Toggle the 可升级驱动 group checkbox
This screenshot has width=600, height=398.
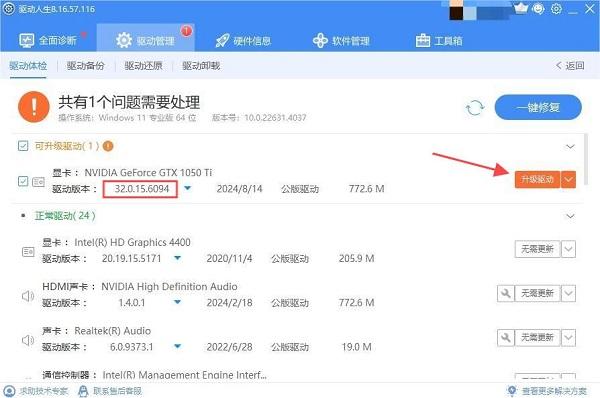click(23, 146)
